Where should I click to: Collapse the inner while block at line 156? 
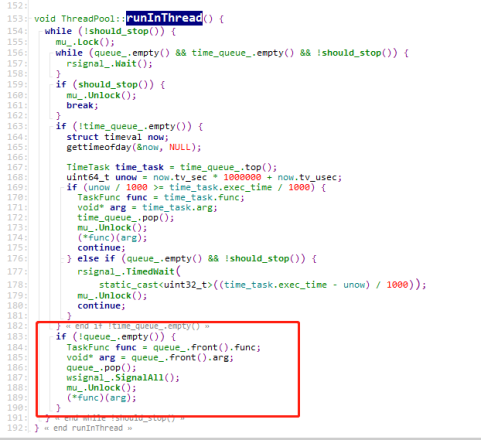coord(51,53)
